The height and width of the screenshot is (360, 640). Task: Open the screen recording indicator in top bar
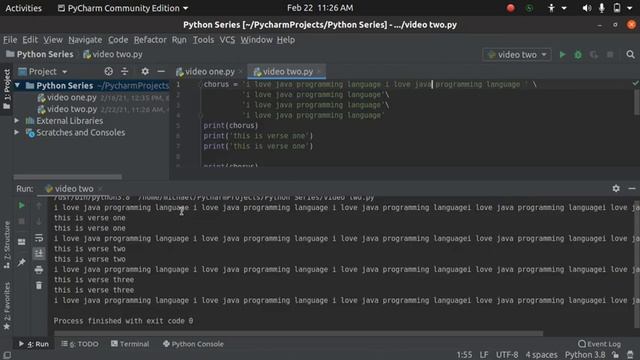(511, 8)
